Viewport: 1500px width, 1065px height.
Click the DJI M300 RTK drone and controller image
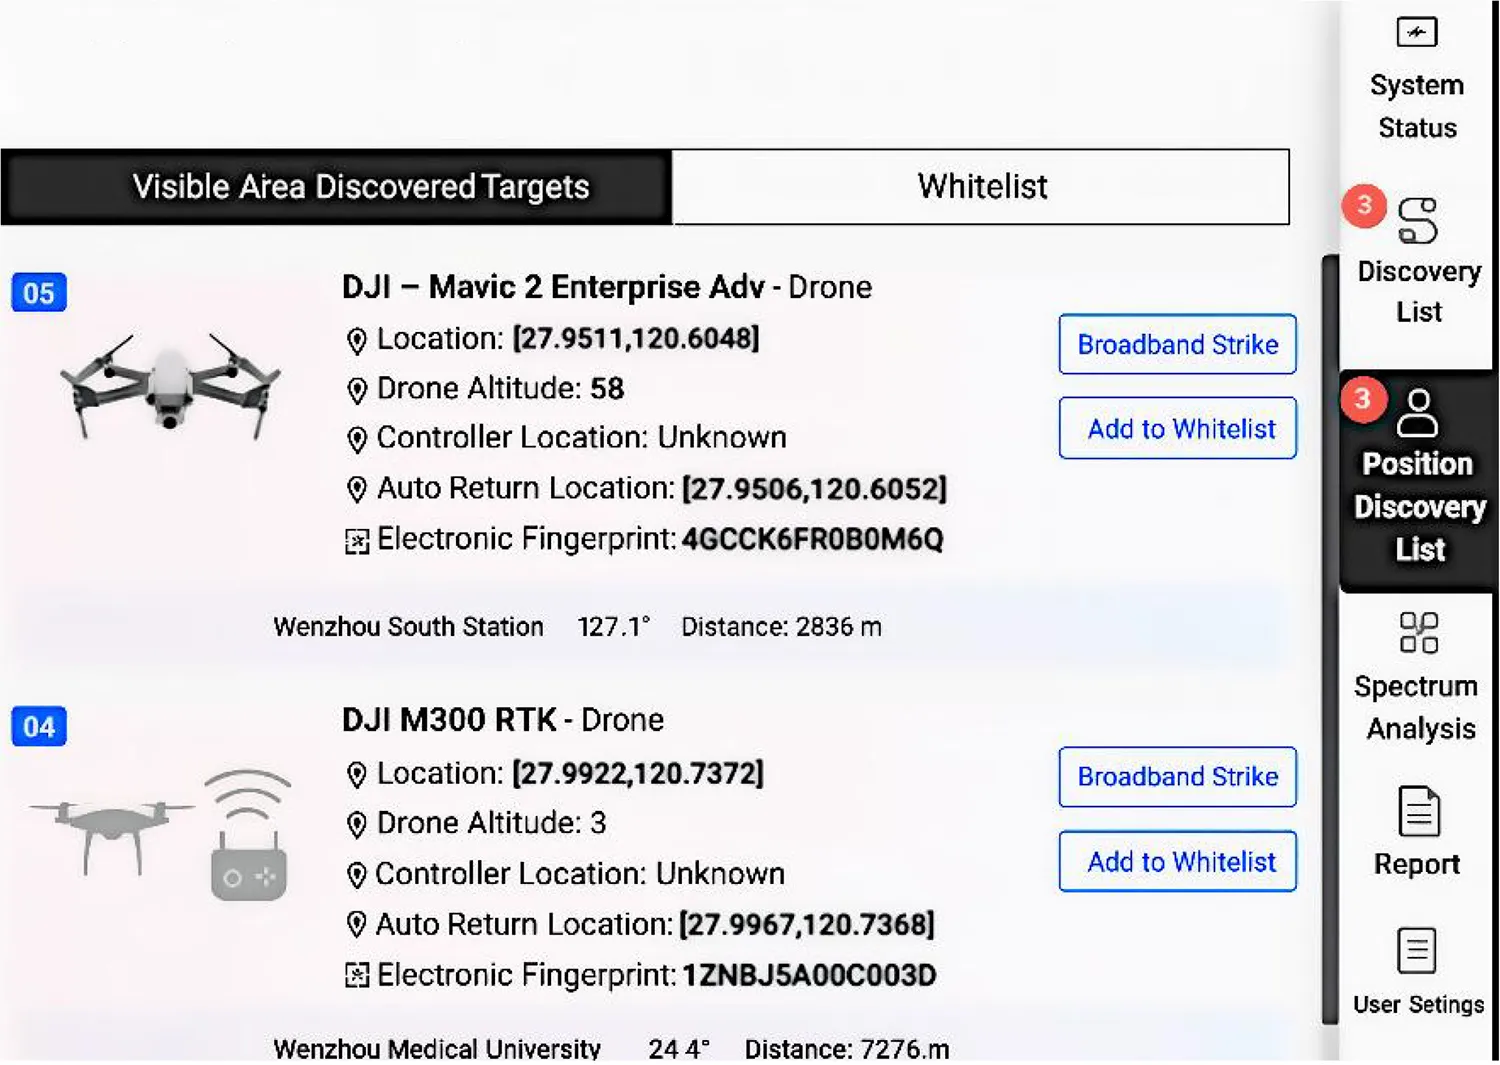point(160,832)
